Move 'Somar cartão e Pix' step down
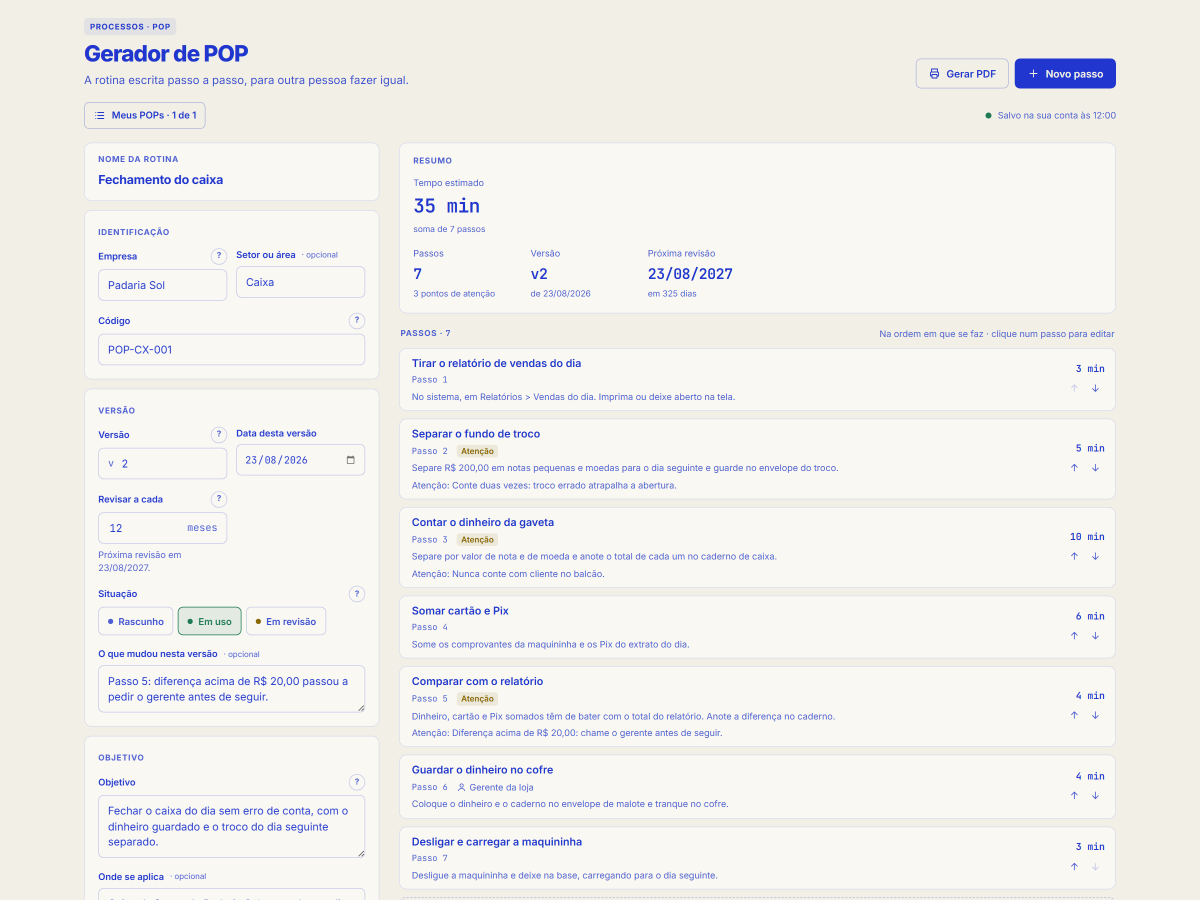Viewport: 1200px width, 900px height. [1095, 635]
